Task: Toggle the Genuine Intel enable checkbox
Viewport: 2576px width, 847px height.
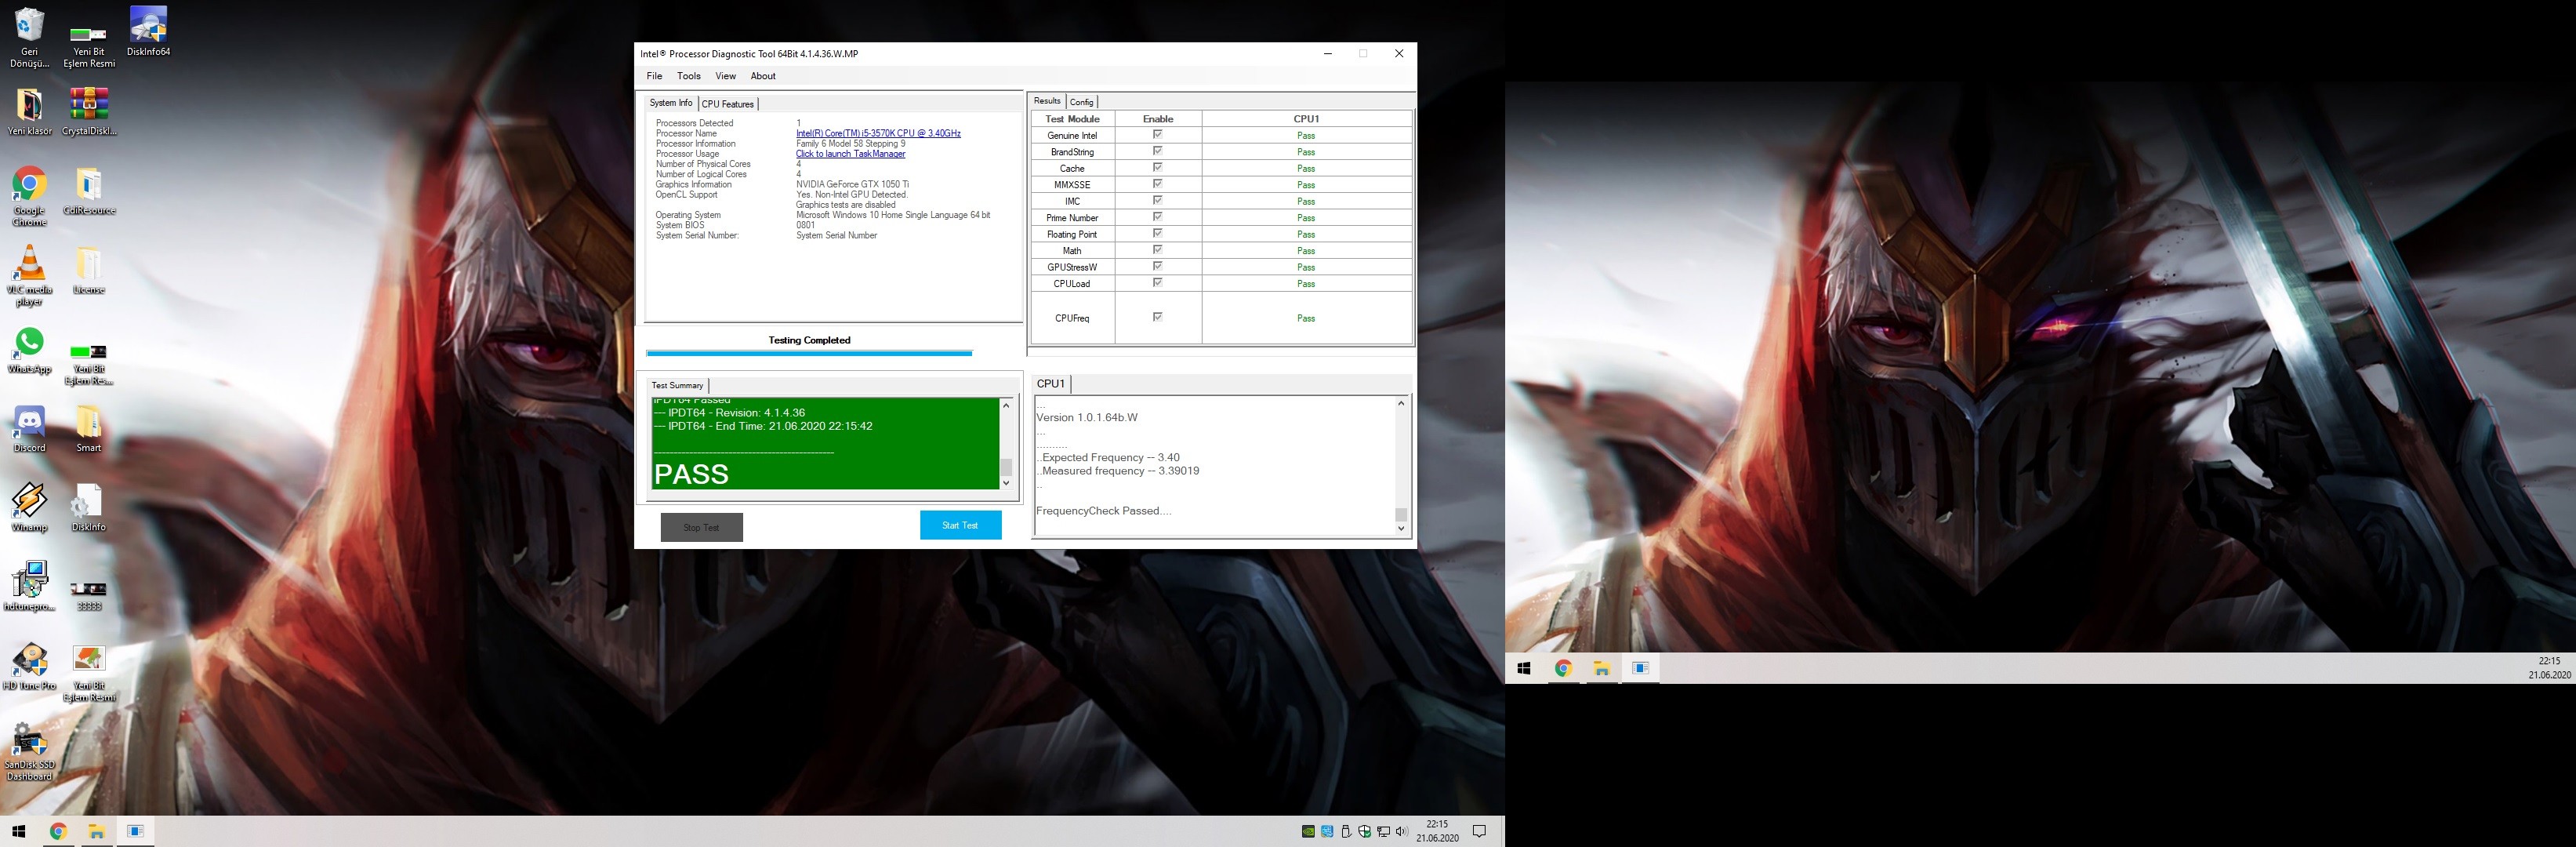Action: click(x=1157, y=134)
